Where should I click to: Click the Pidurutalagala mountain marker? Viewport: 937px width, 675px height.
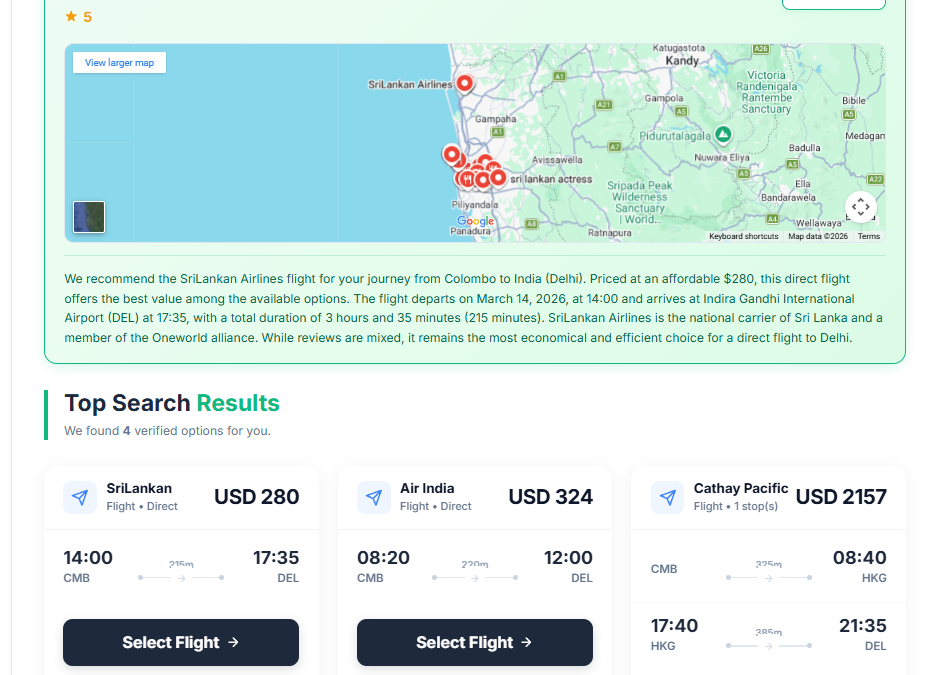point(723,134)
